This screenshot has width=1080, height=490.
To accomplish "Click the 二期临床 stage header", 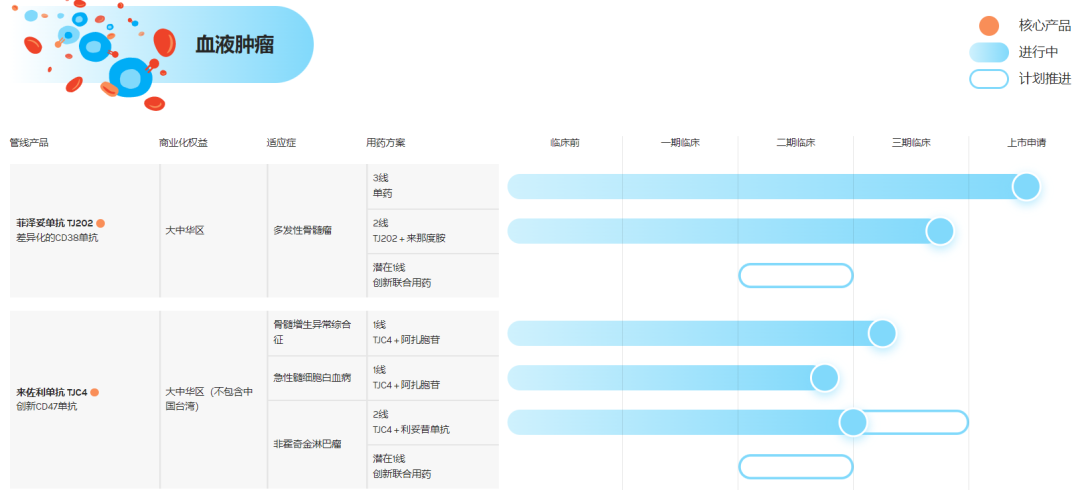I will point(796,143).
